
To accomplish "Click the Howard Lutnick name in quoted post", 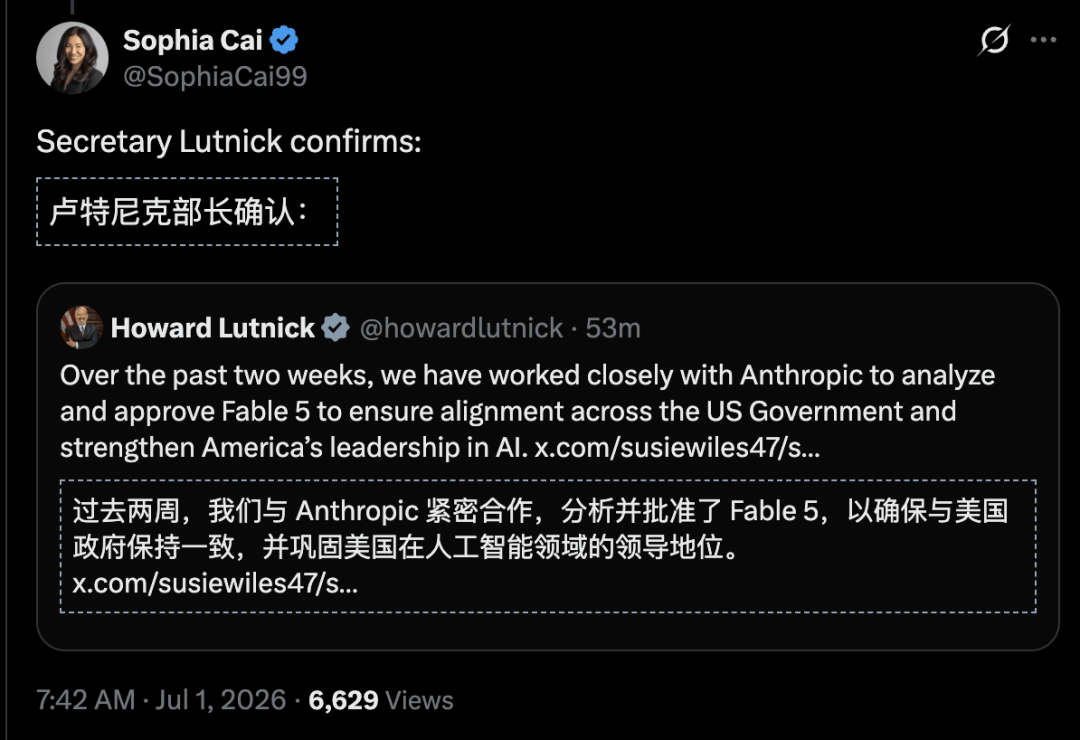I will (212, 328).
